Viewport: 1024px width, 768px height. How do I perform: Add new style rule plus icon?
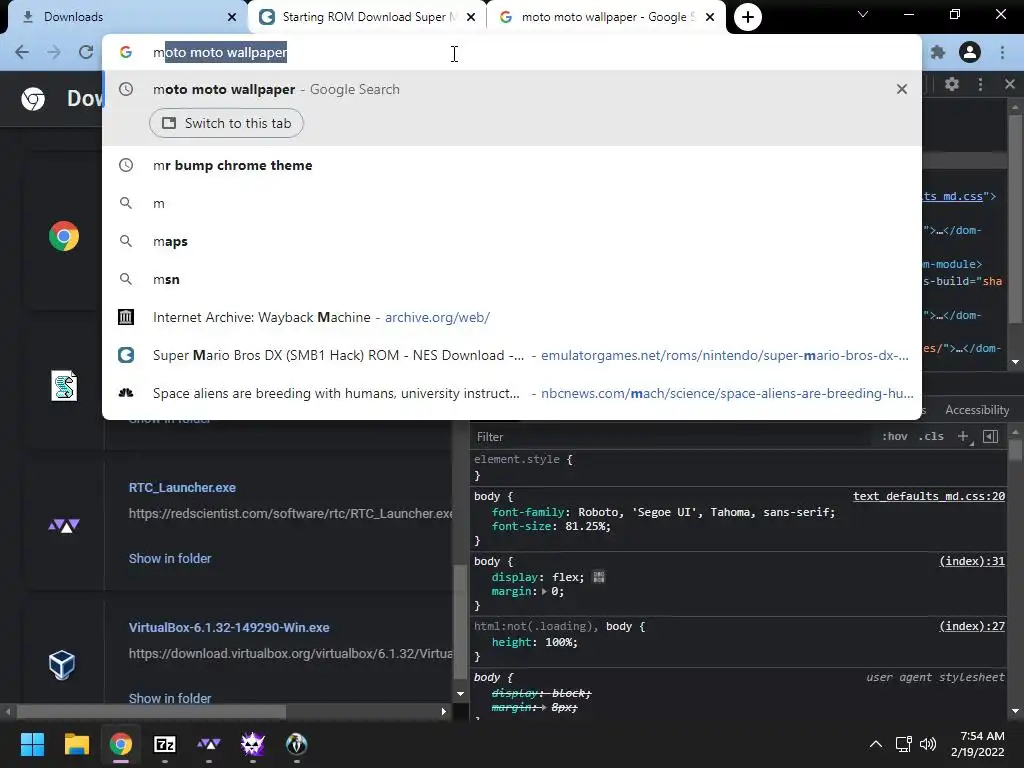(x=964, y=436)
